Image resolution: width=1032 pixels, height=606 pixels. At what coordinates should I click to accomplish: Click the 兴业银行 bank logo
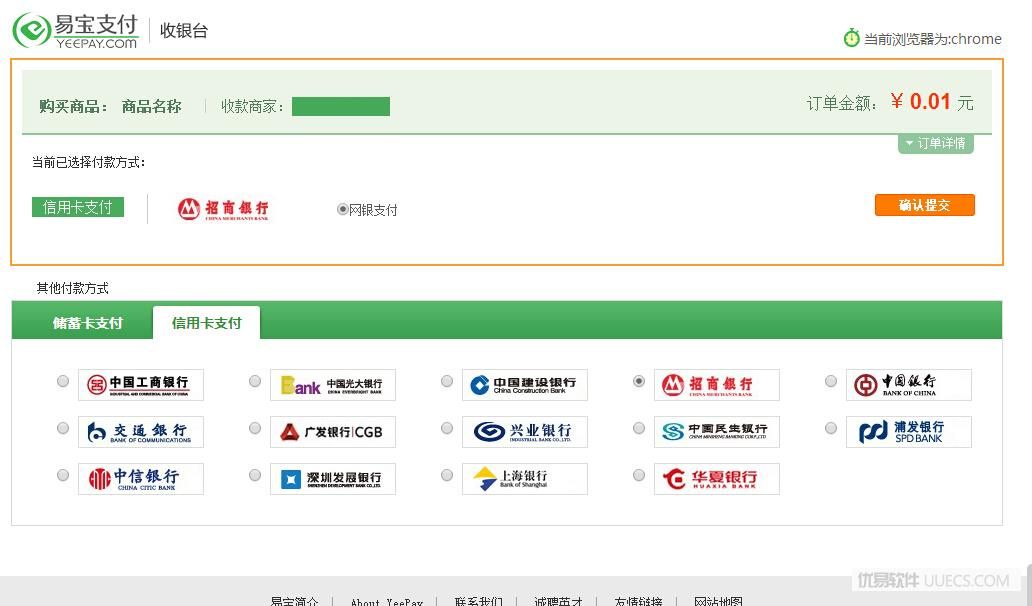pyautogui.click(x=525, y=432)
